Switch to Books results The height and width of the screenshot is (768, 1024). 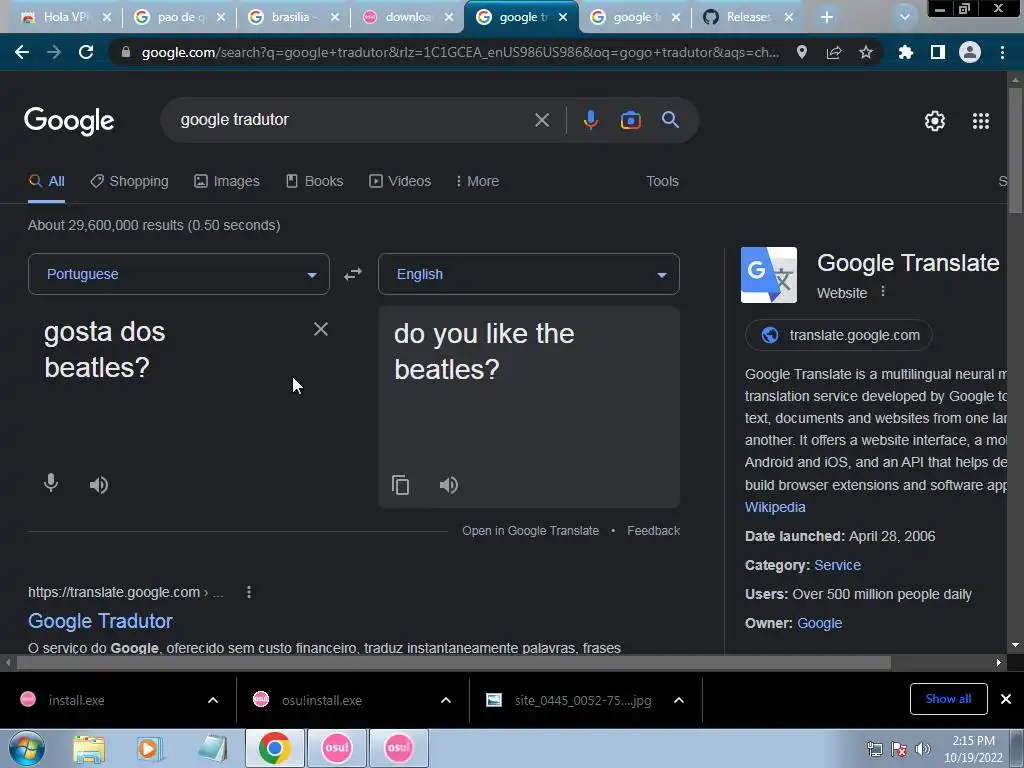(x=314, y=181)
